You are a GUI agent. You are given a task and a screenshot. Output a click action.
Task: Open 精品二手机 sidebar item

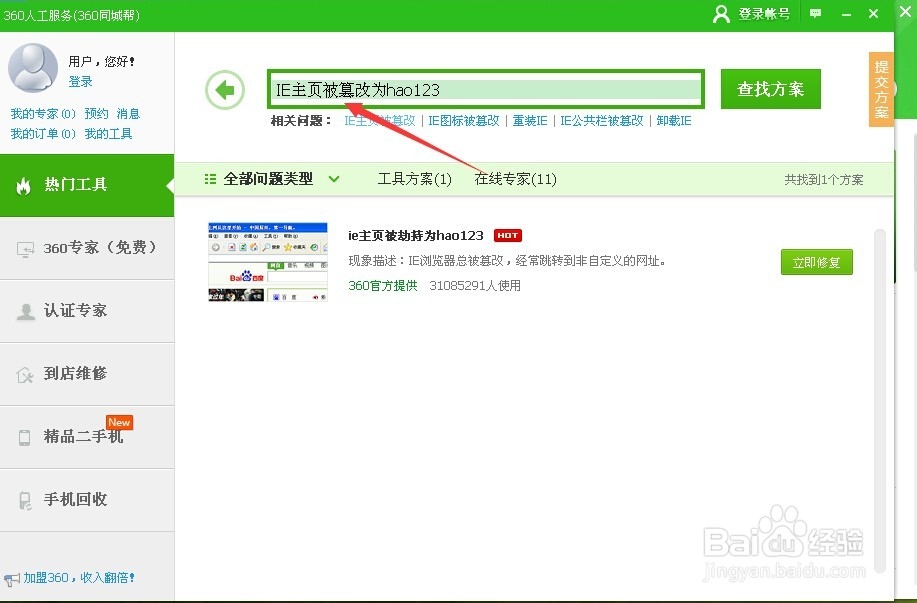click(x=87, y=437)
